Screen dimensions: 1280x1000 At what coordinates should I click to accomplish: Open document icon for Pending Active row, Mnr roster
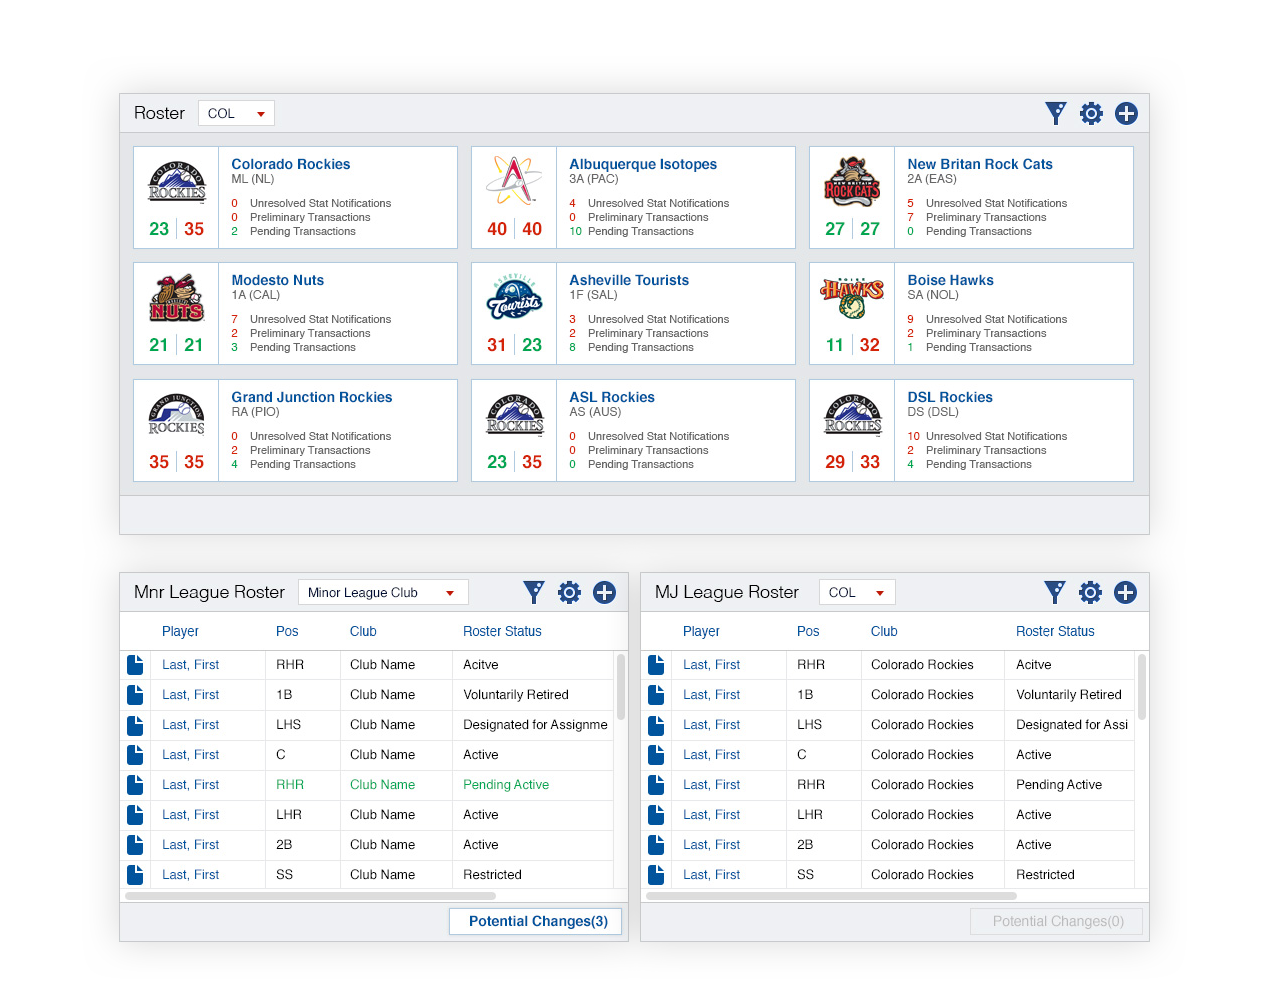coord(135,784)
